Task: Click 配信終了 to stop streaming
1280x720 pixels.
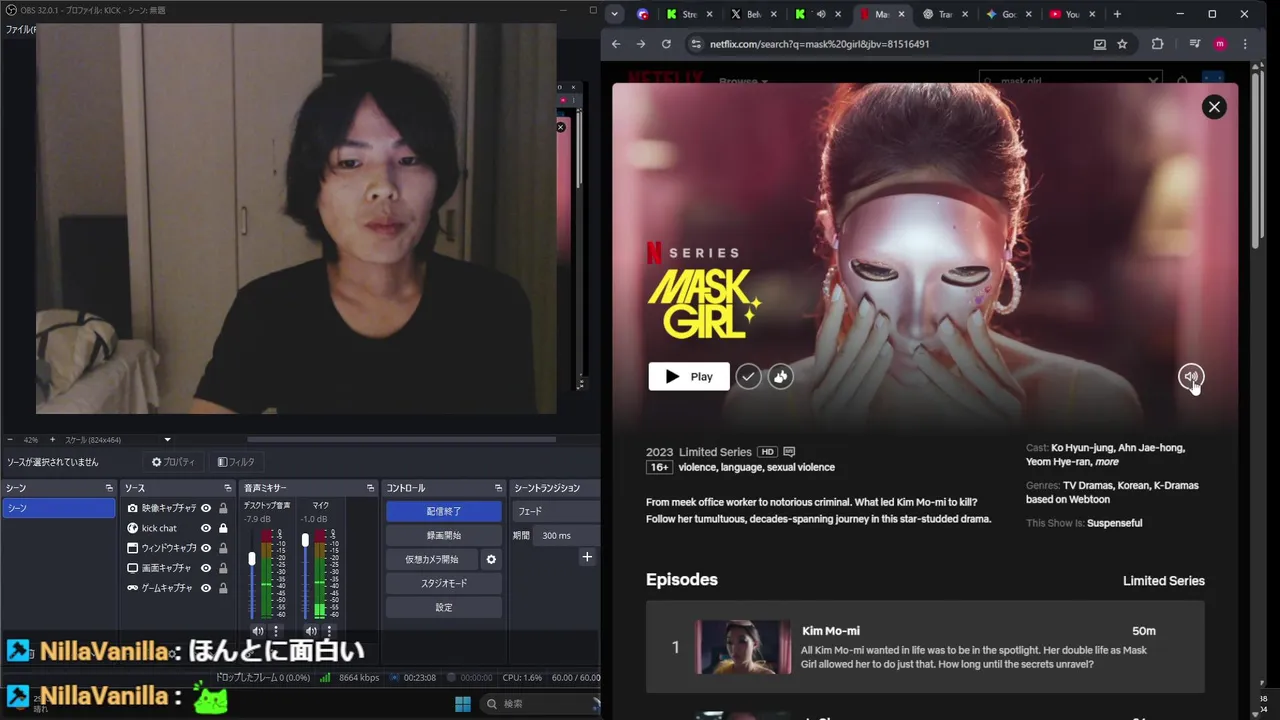Action: click(444, 511)
